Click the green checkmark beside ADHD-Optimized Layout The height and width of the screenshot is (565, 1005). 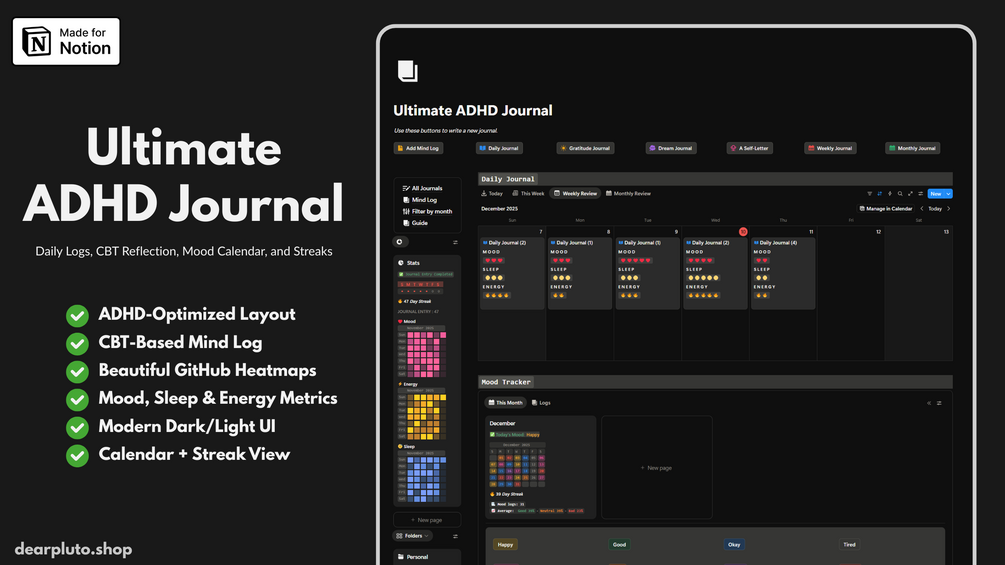(78, 315)
